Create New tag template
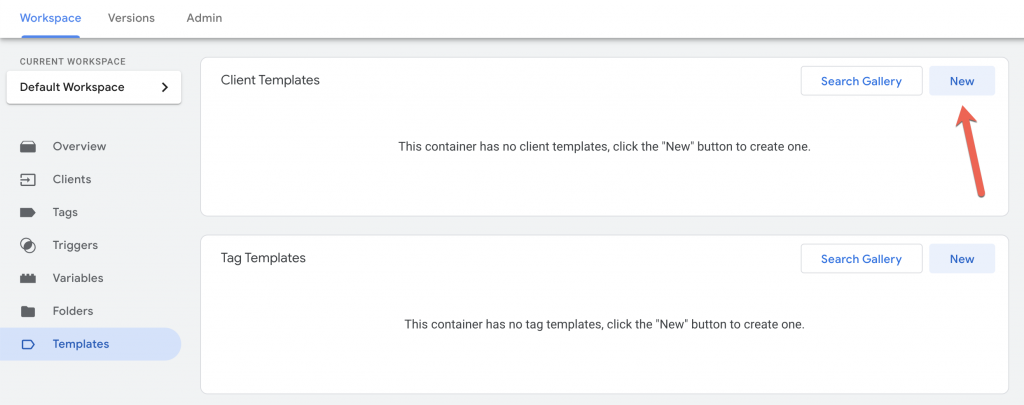Image resolution: width=1024 pixels, height=405 pixels. coord(962,259)
